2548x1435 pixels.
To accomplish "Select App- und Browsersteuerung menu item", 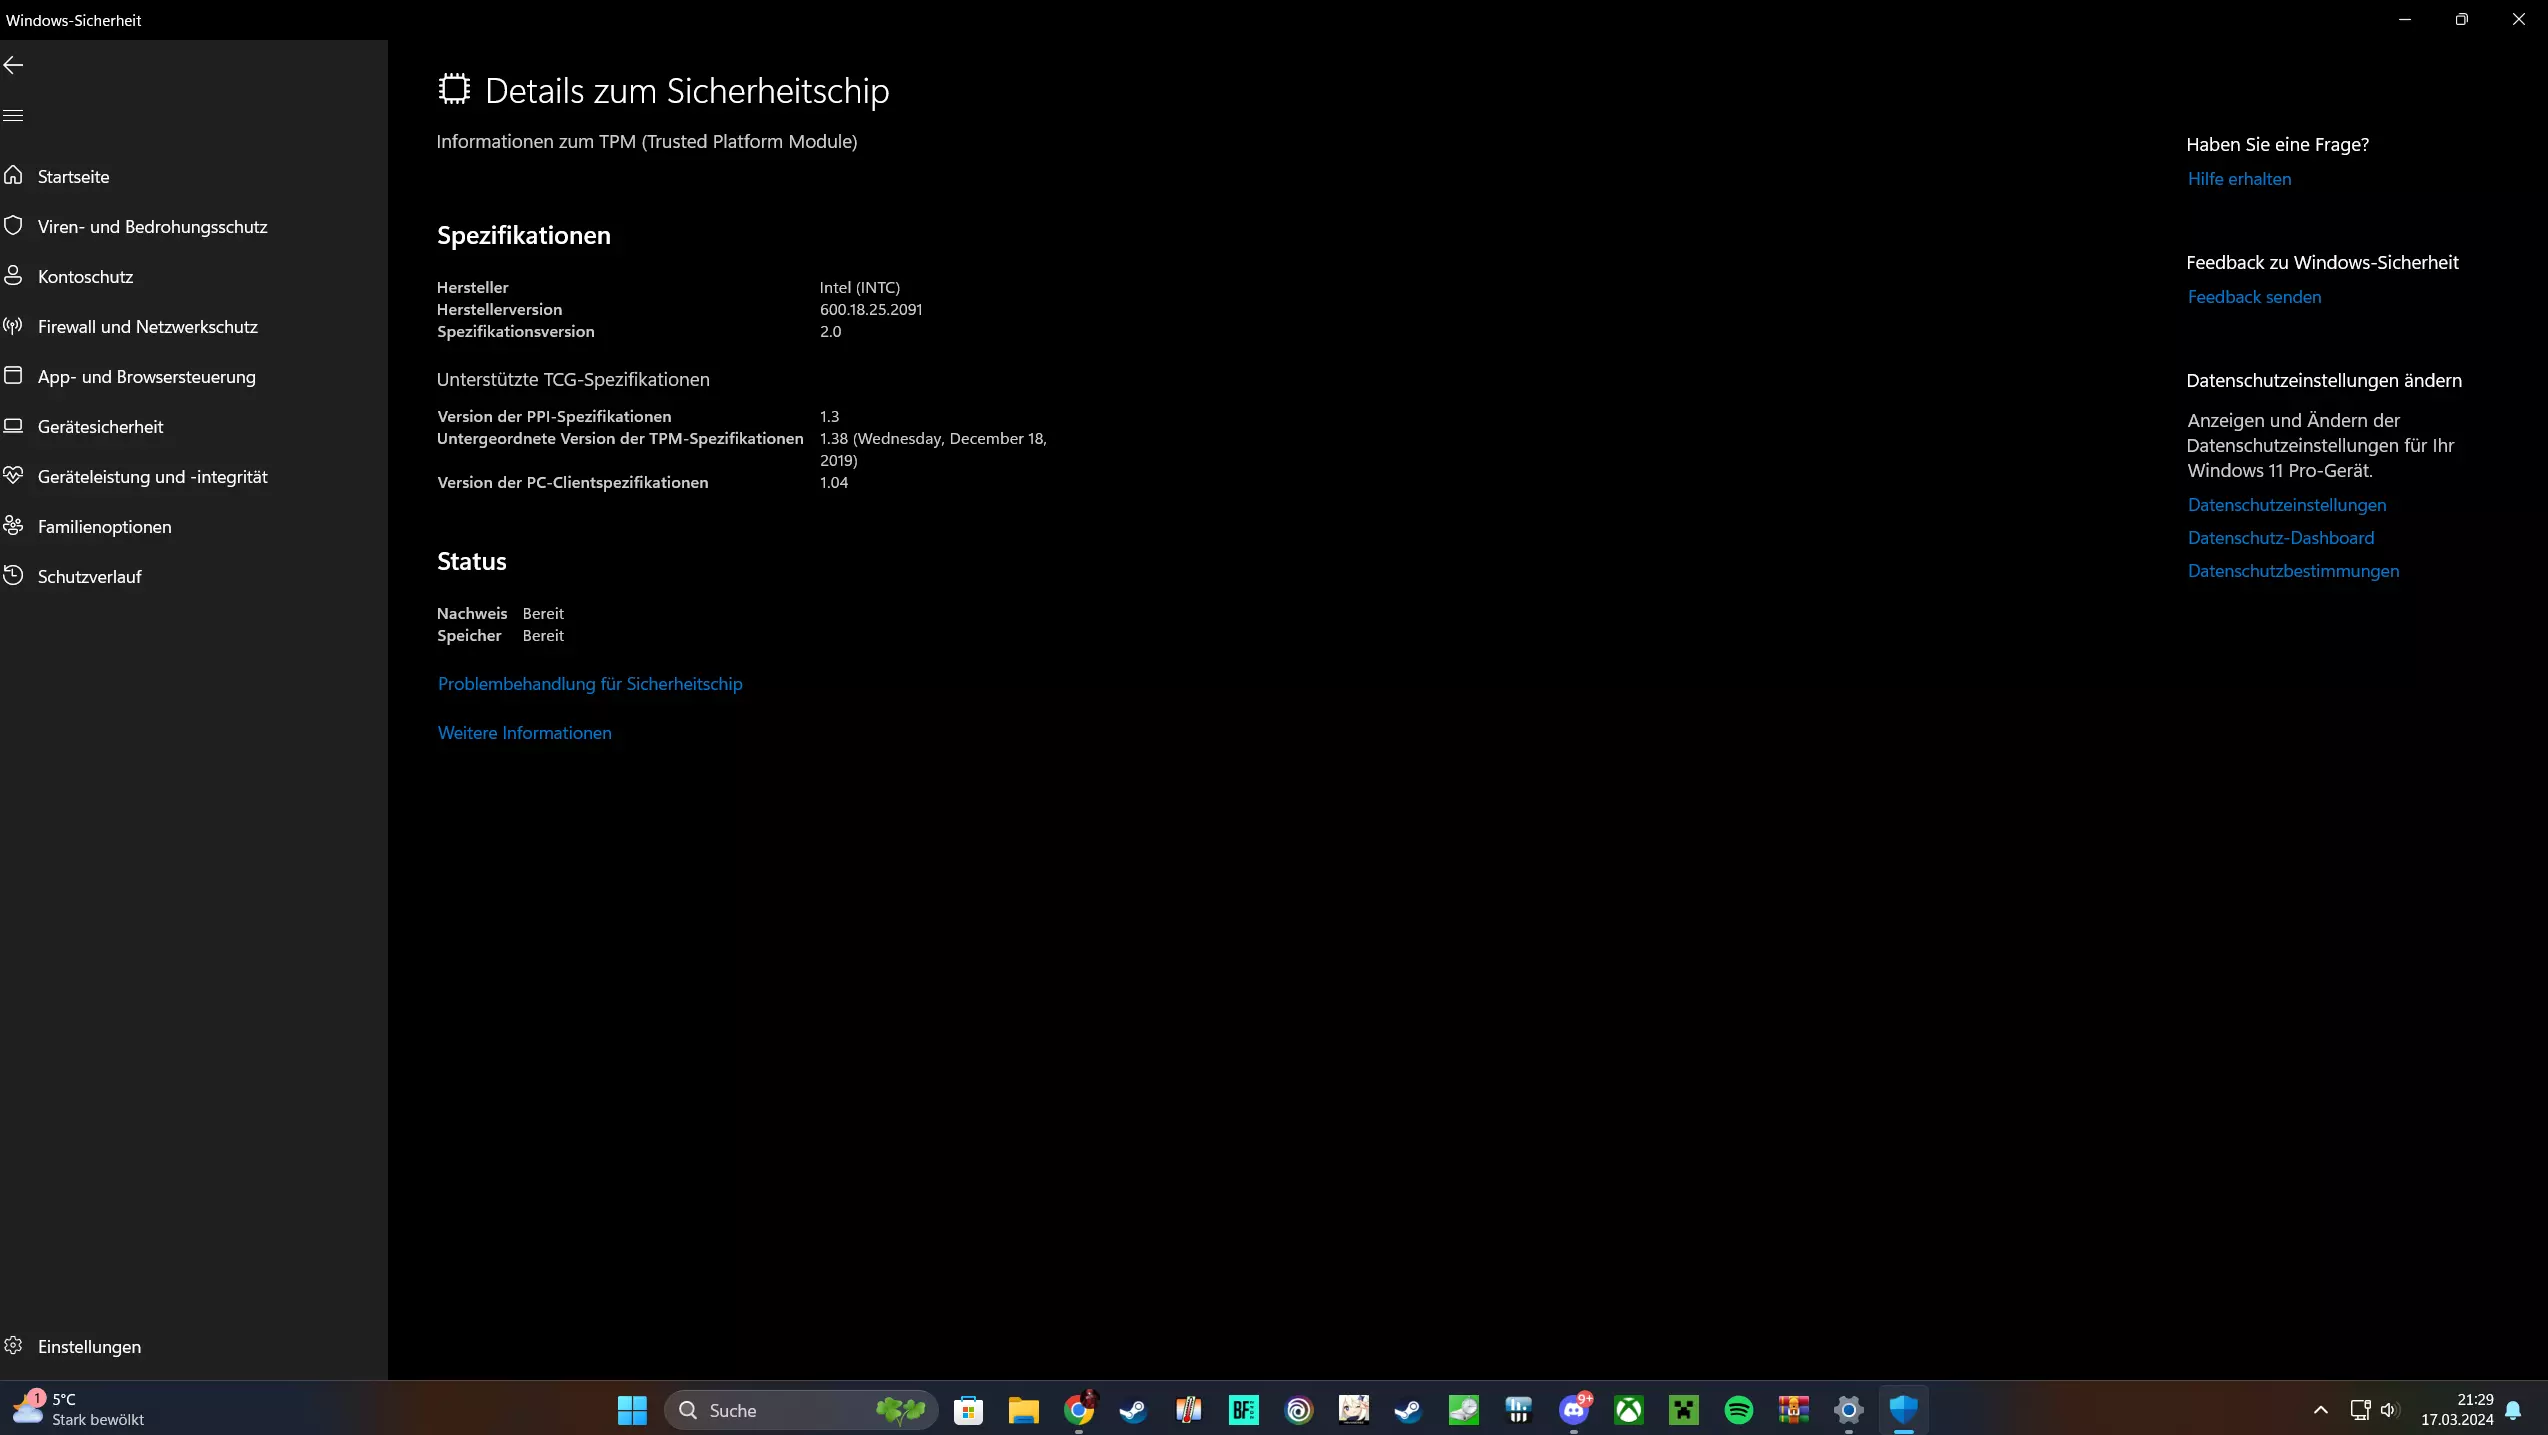I will (147, 377).
